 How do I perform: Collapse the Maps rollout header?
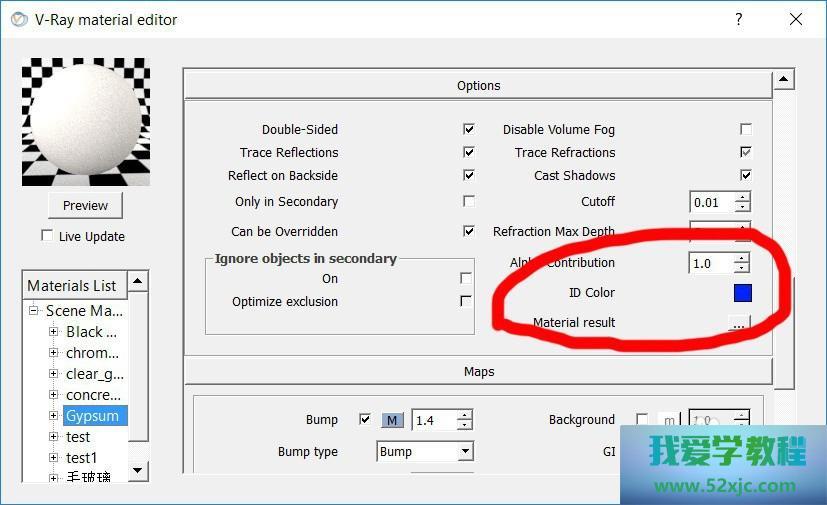tap(478, 372)
